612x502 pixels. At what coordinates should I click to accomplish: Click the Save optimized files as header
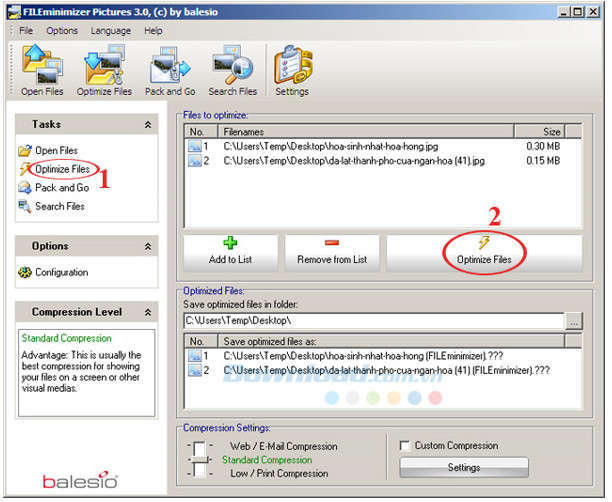click(x=391, y=342)
